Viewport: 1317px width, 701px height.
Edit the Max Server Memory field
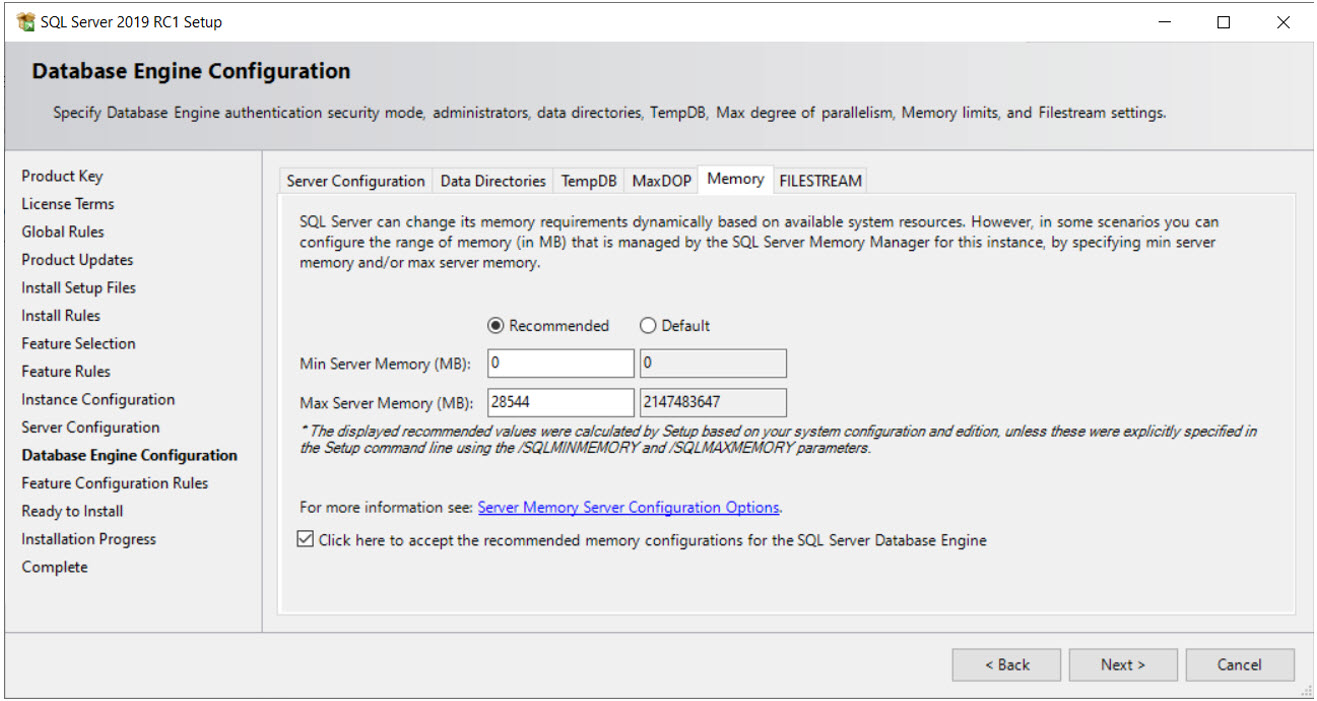tap(559, 402)
